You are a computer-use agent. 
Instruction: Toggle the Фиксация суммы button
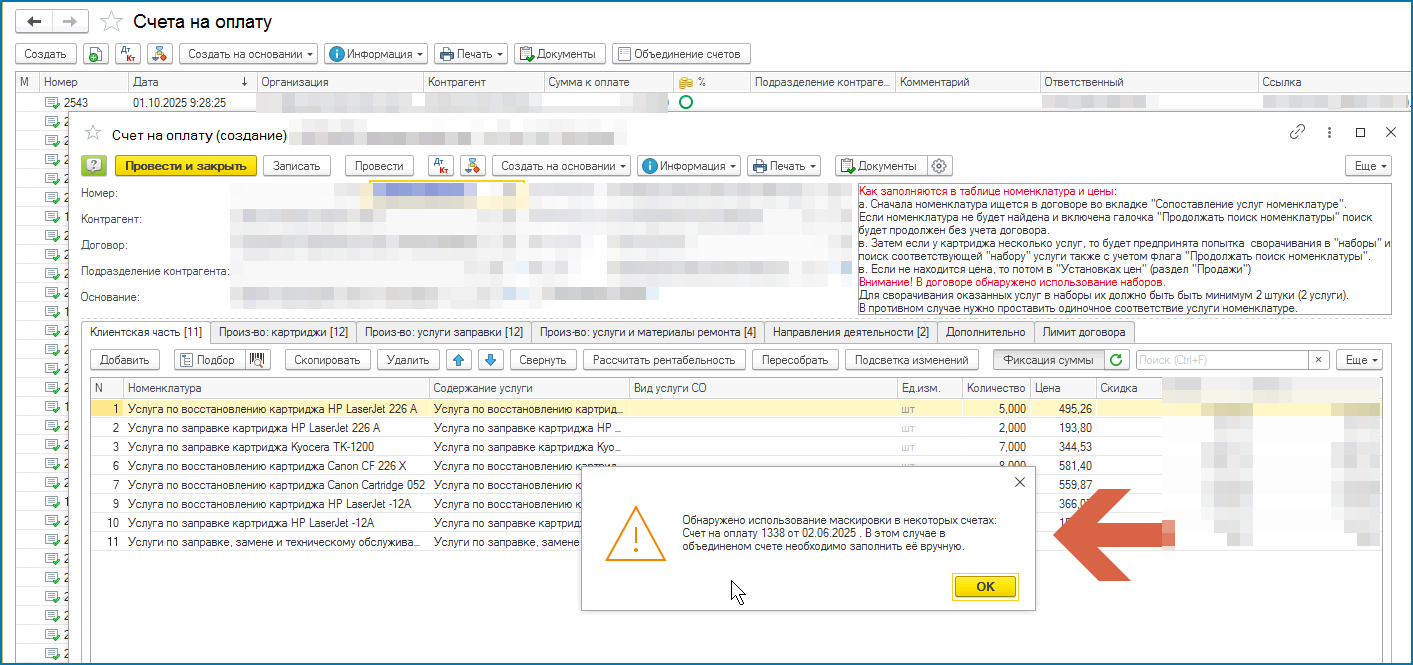pyautogui.click(x=1048, y=360)
